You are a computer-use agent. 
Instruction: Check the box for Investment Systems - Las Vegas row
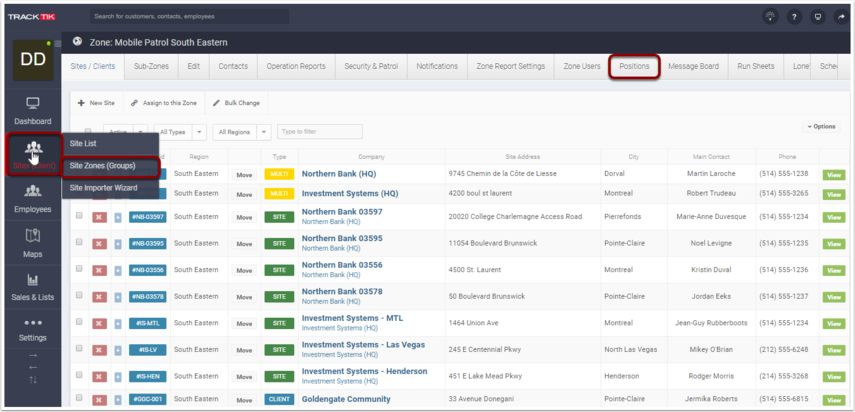pyautogui.click(x=79, y=348)
